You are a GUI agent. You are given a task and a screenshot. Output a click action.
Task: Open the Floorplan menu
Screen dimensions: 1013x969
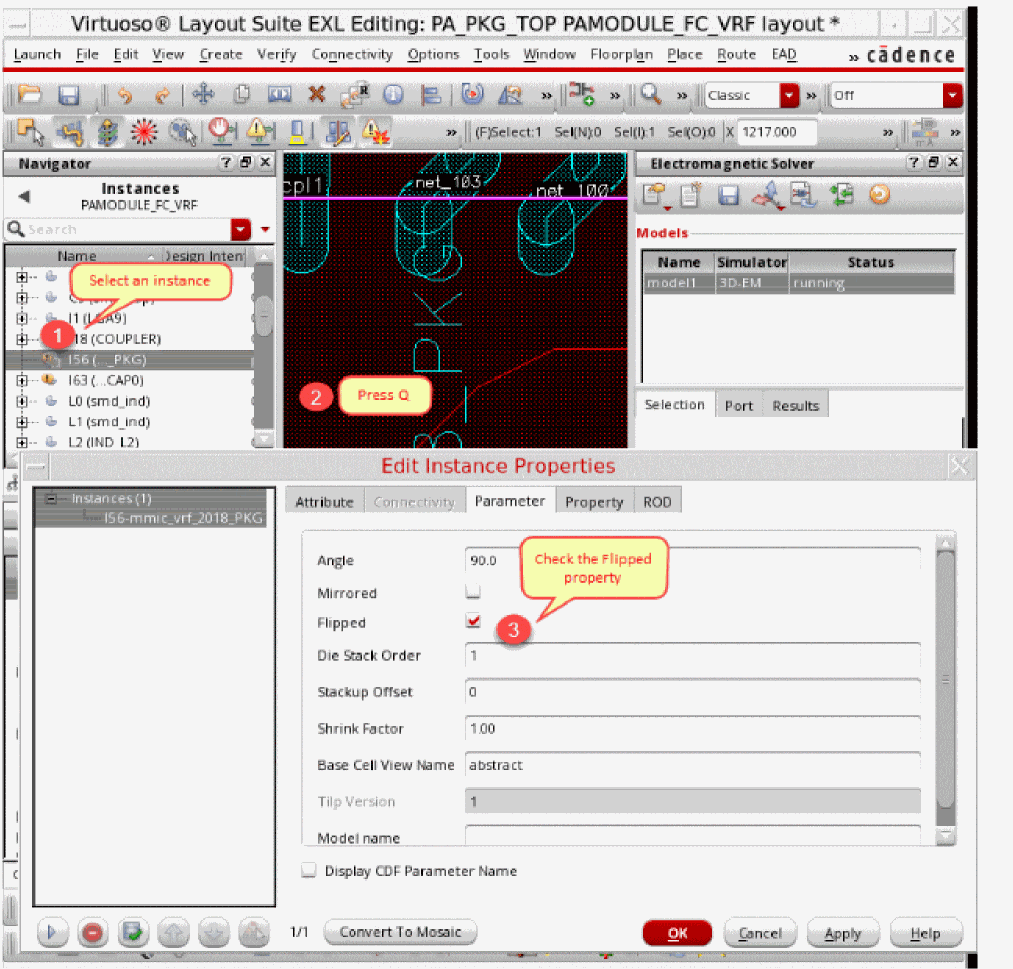tap(621, 54)
